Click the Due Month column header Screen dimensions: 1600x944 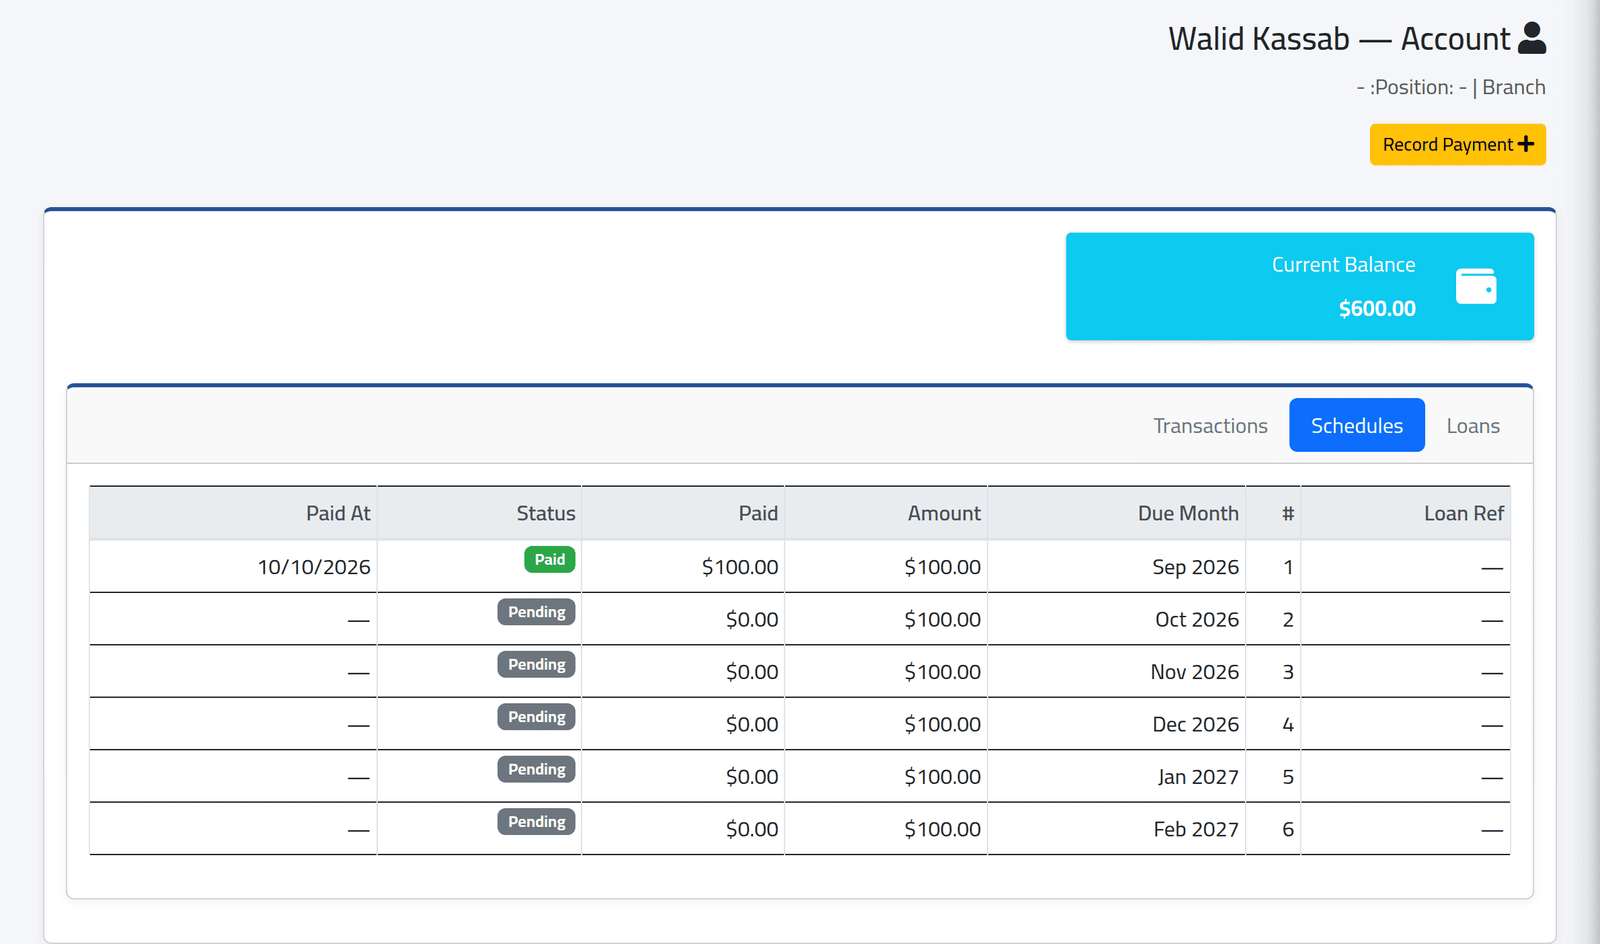(1188, 513)
